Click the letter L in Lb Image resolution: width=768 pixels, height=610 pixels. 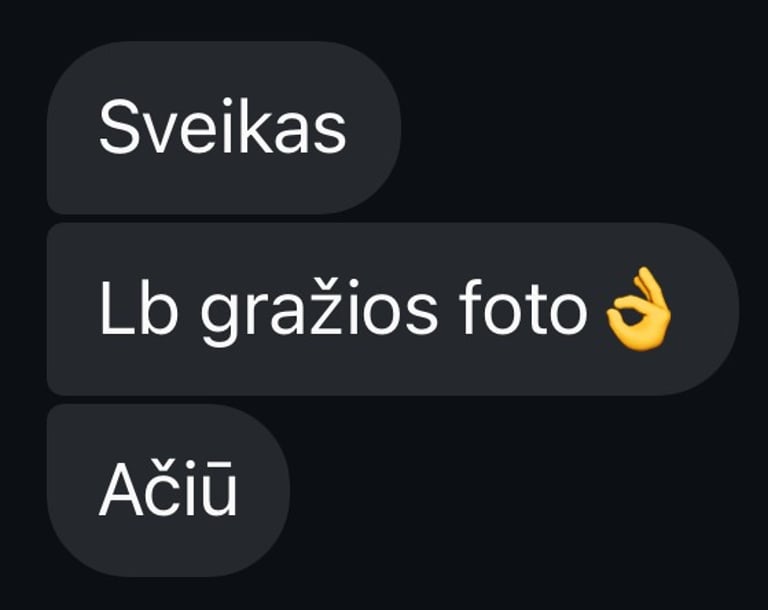pos(116,308)
